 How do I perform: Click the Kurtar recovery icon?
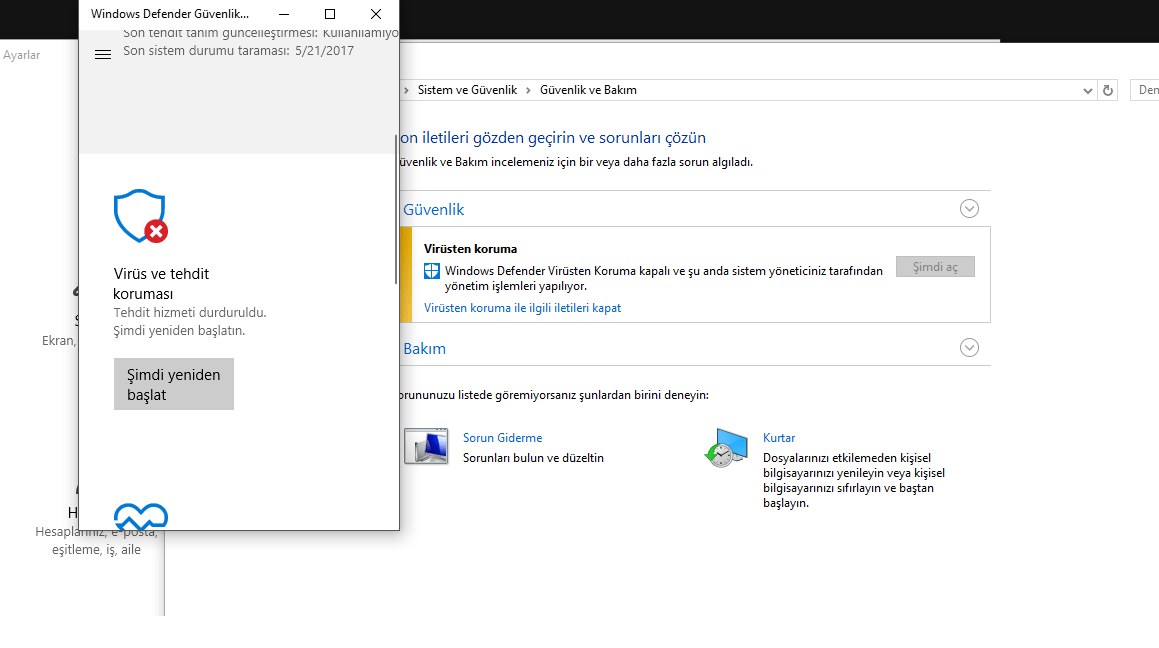726,447
